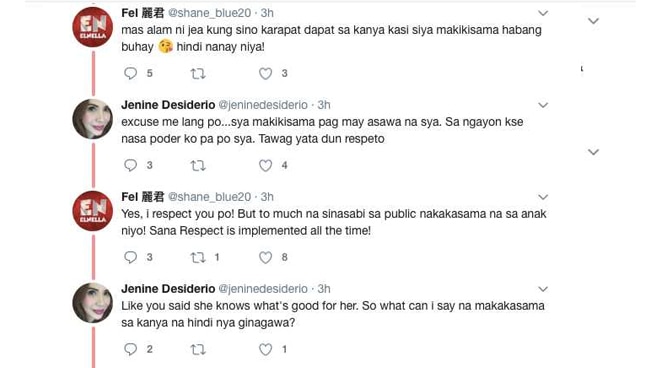Viewport: 660px width, 368px height.
Task: Open options chevron on Fel's second tweet
Action: pos(543,197)
